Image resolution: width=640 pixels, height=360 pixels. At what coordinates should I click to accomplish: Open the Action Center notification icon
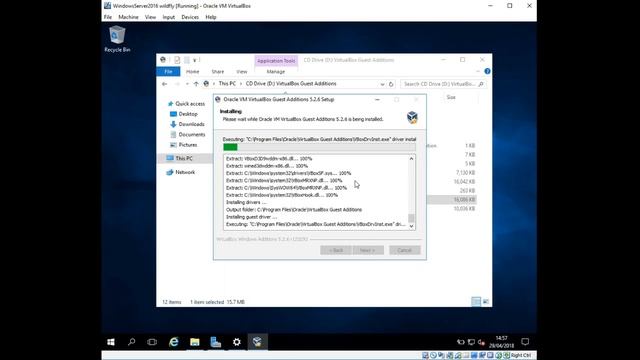pyautogui.click(x=525, y=342)
